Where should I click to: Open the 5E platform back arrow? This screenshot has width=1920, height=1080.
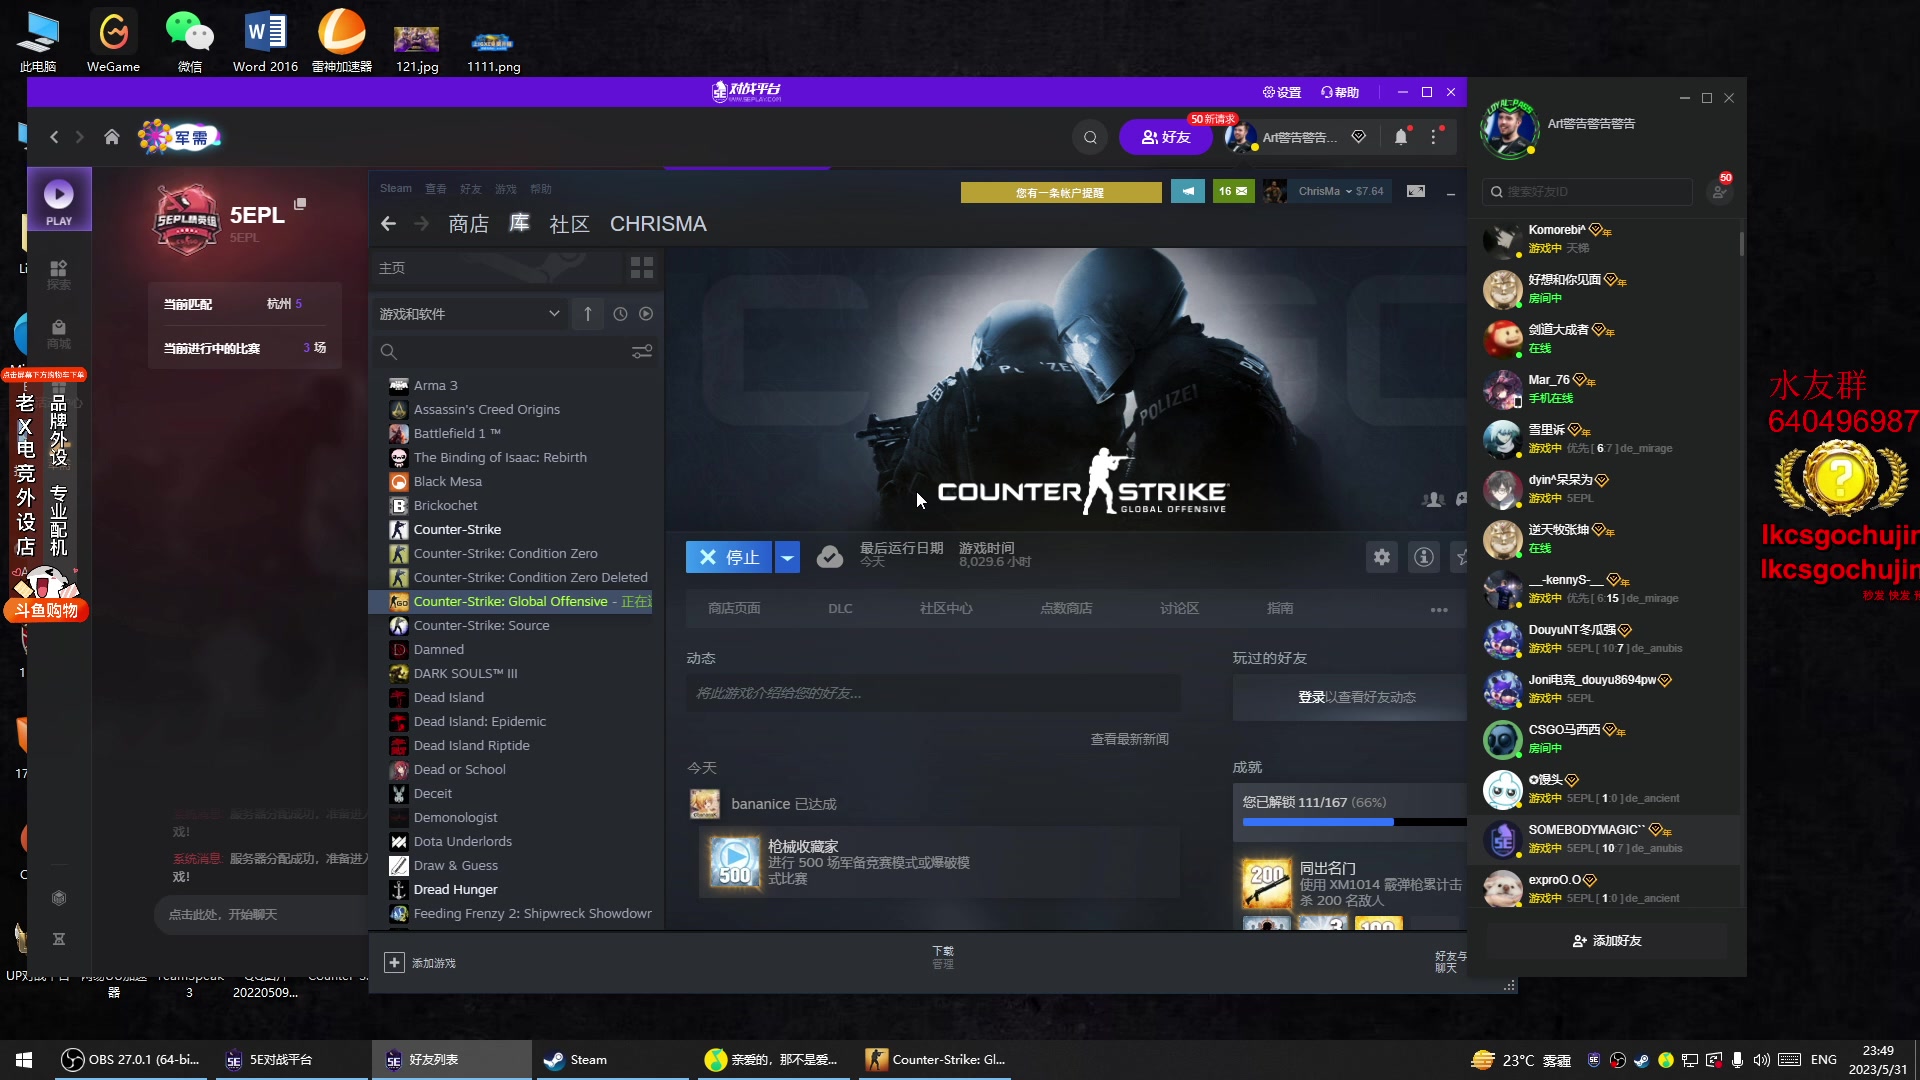click(x=55, y=137)
